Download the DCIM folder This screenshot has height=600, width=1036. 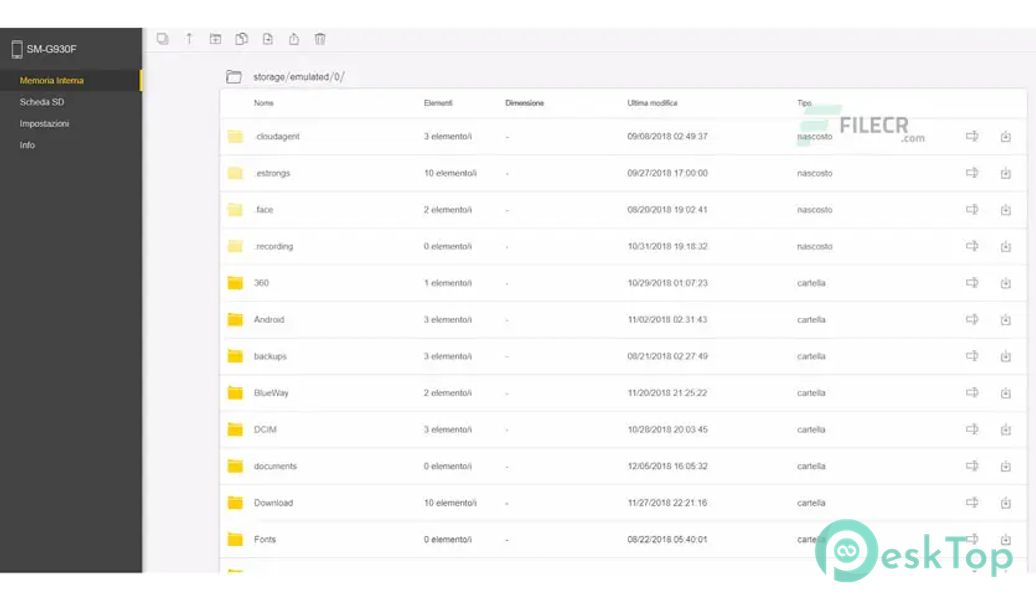tap(1006, 430)
